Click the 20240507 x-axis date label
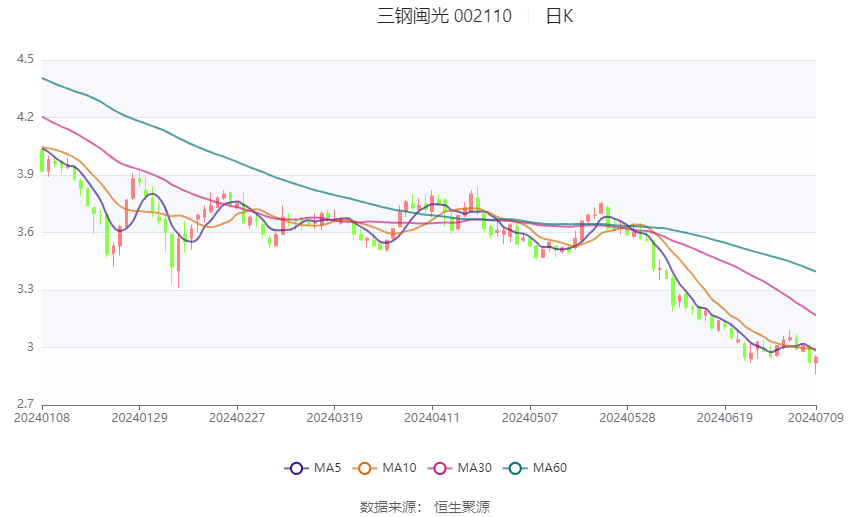Viewport: 850px width, 517px height. click(530, 418)
